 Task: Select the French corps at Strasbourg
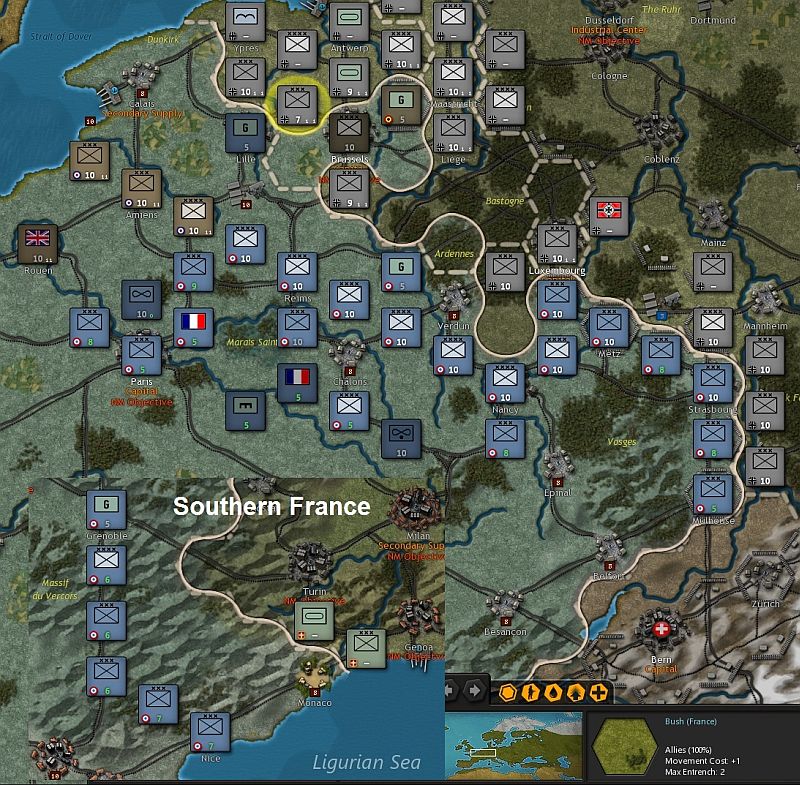(713, 383)
